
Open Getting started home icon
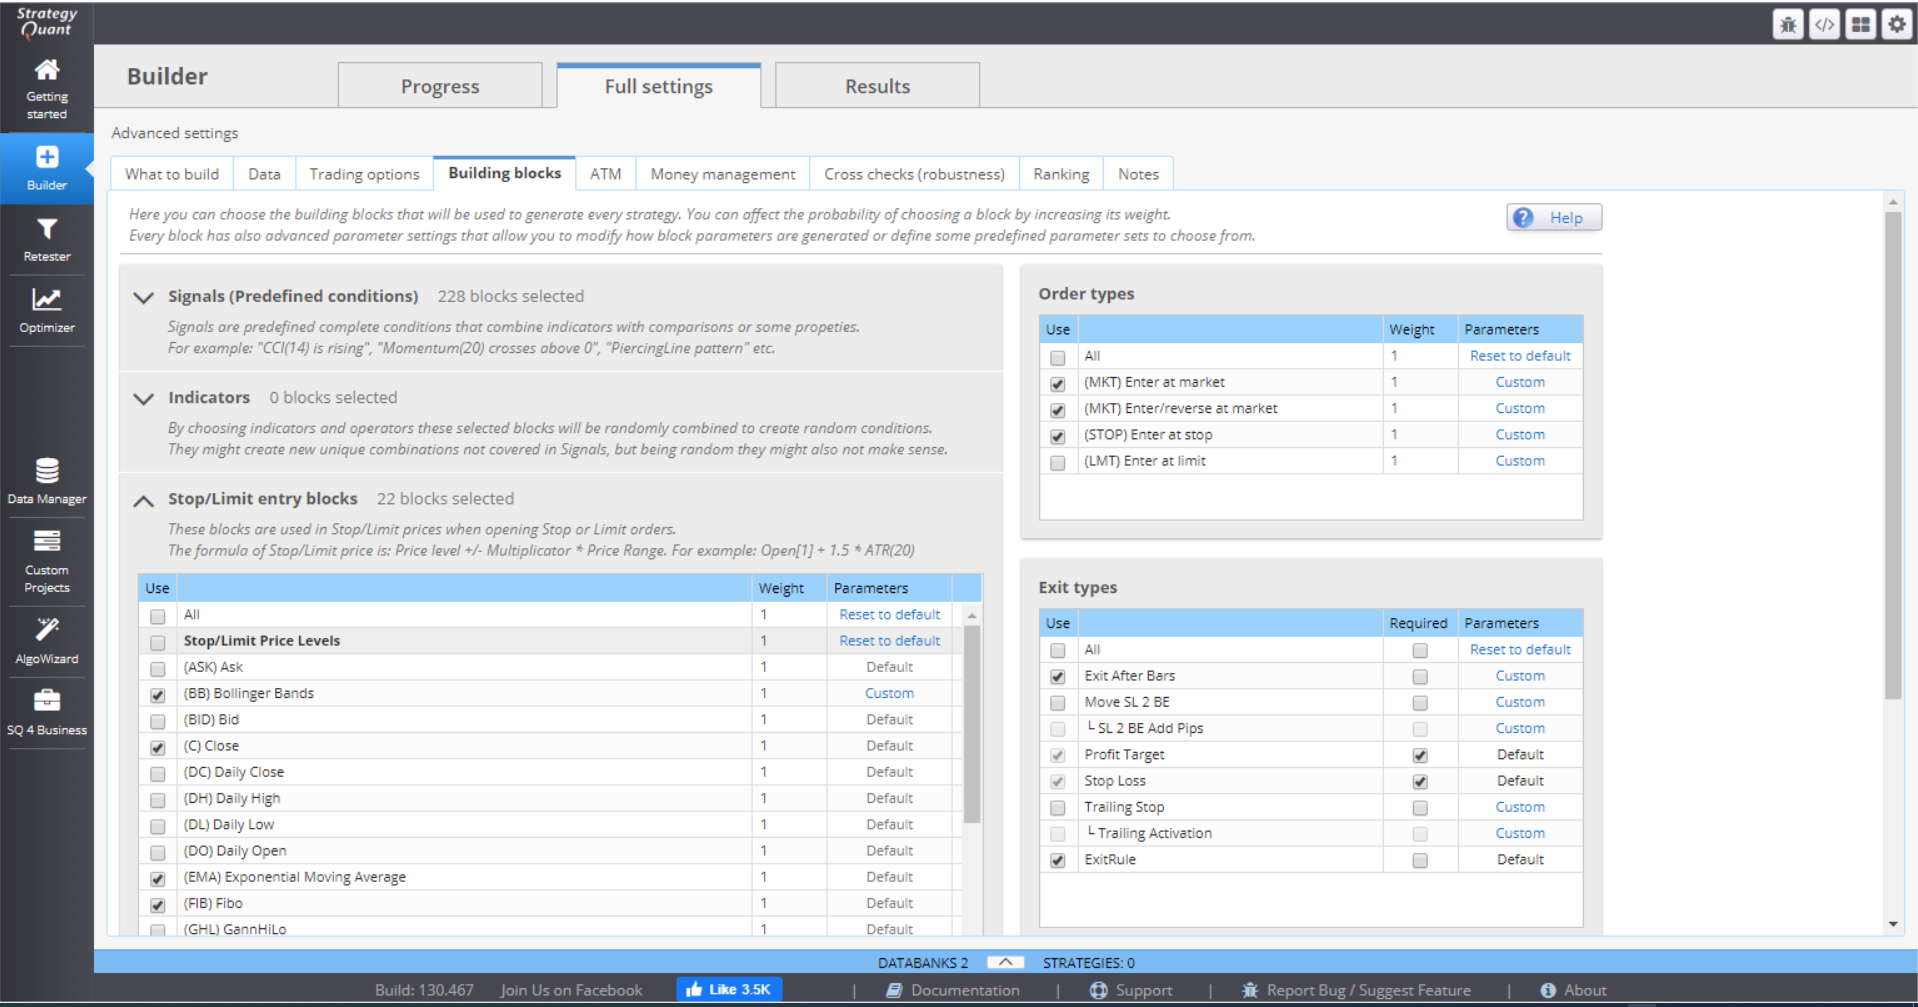coord(47,69)
